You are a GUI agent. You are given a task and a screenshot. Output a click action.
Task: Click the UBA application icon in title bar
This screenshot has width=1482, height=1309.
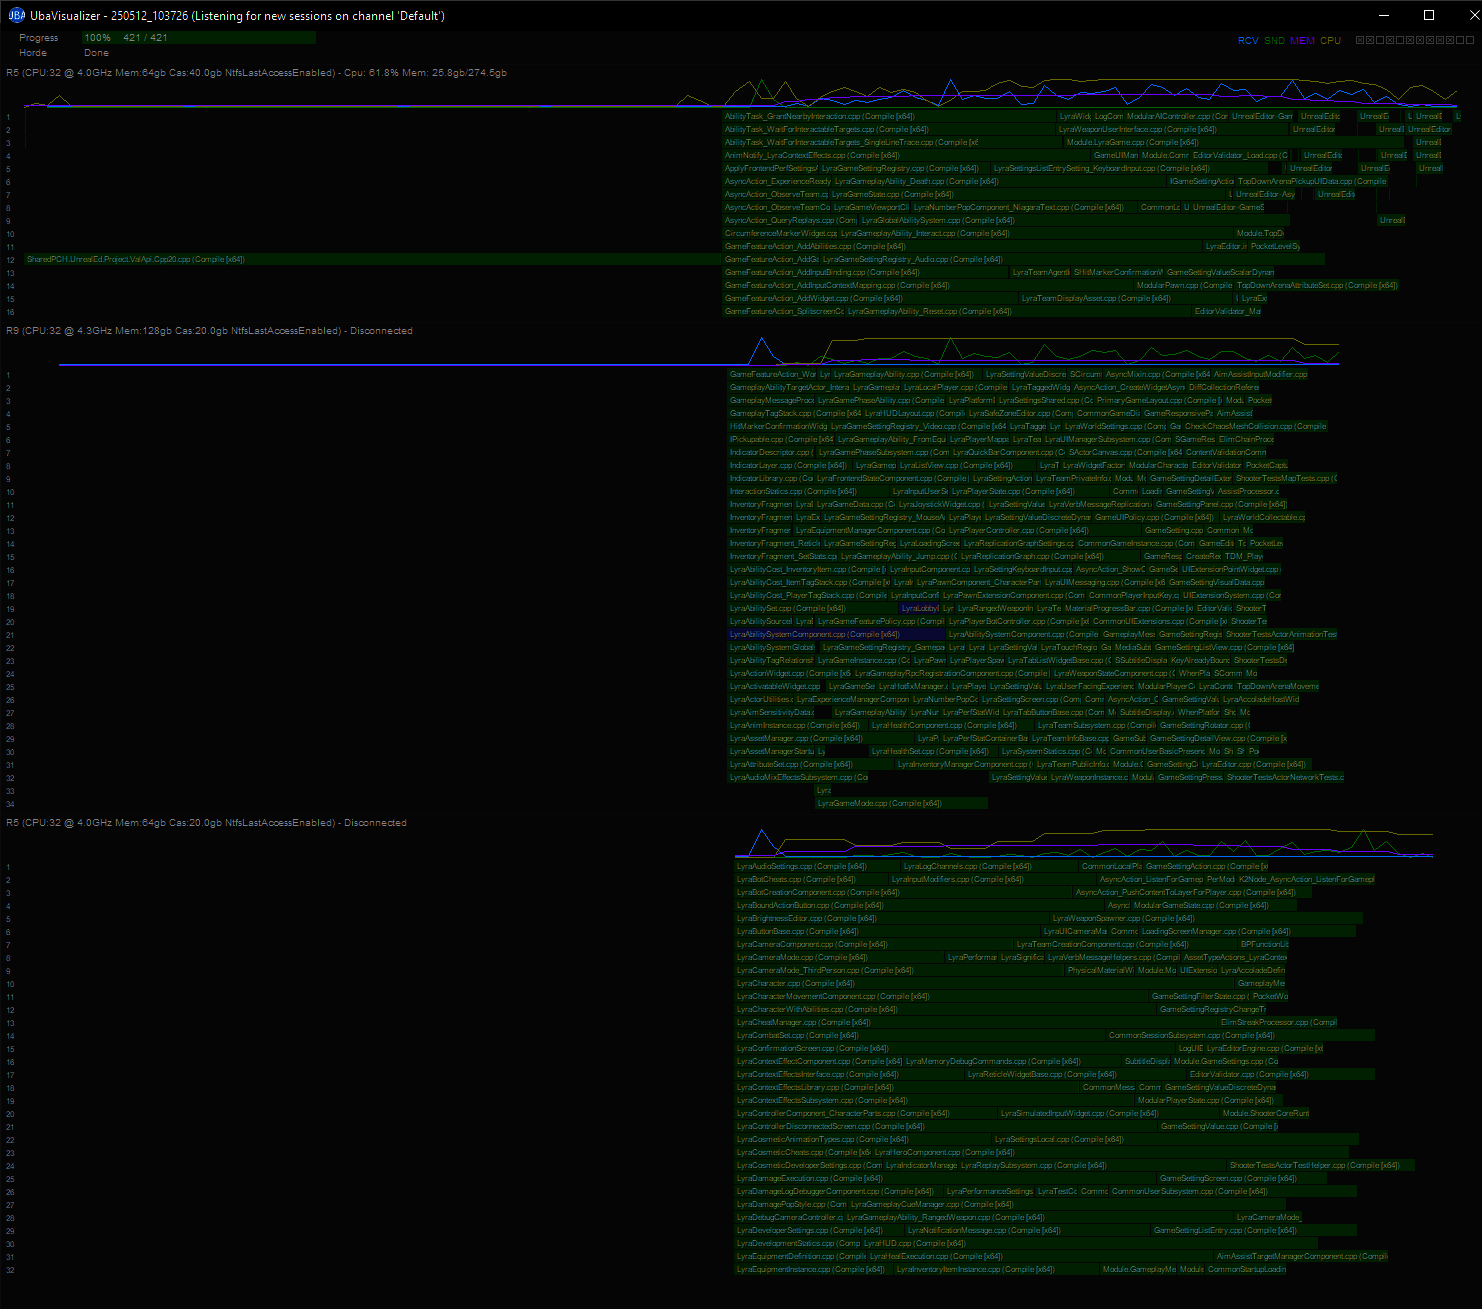(16, 15)
